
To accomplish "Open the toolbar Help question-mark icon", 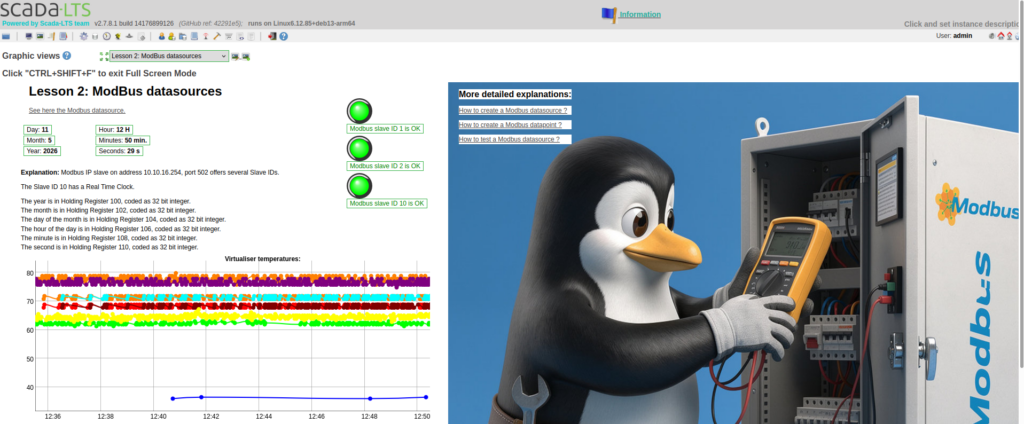I will (x=283, y=37).
